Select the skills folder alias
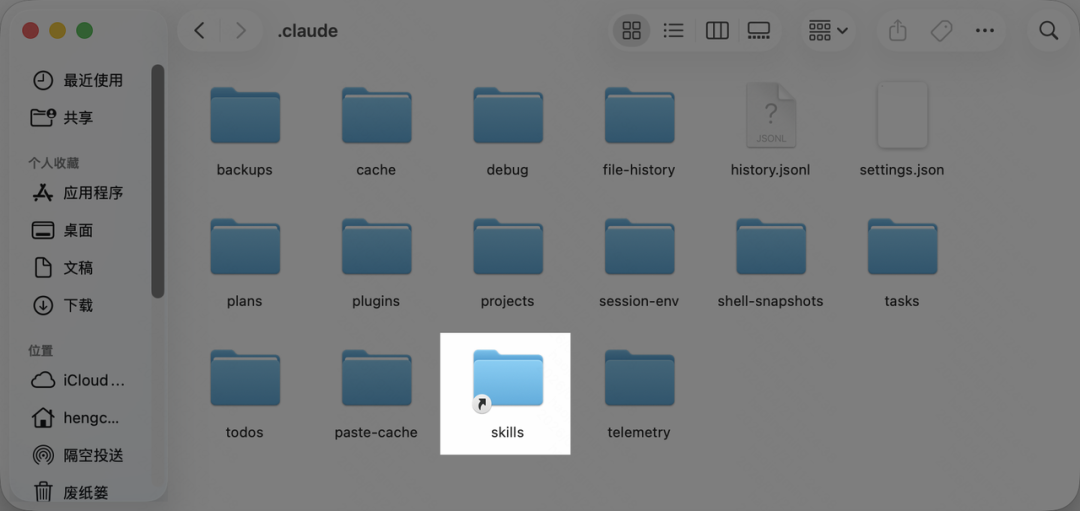The width and height of the screenshot is (1080, 511). pyautogui.click(x=508, y=394)
